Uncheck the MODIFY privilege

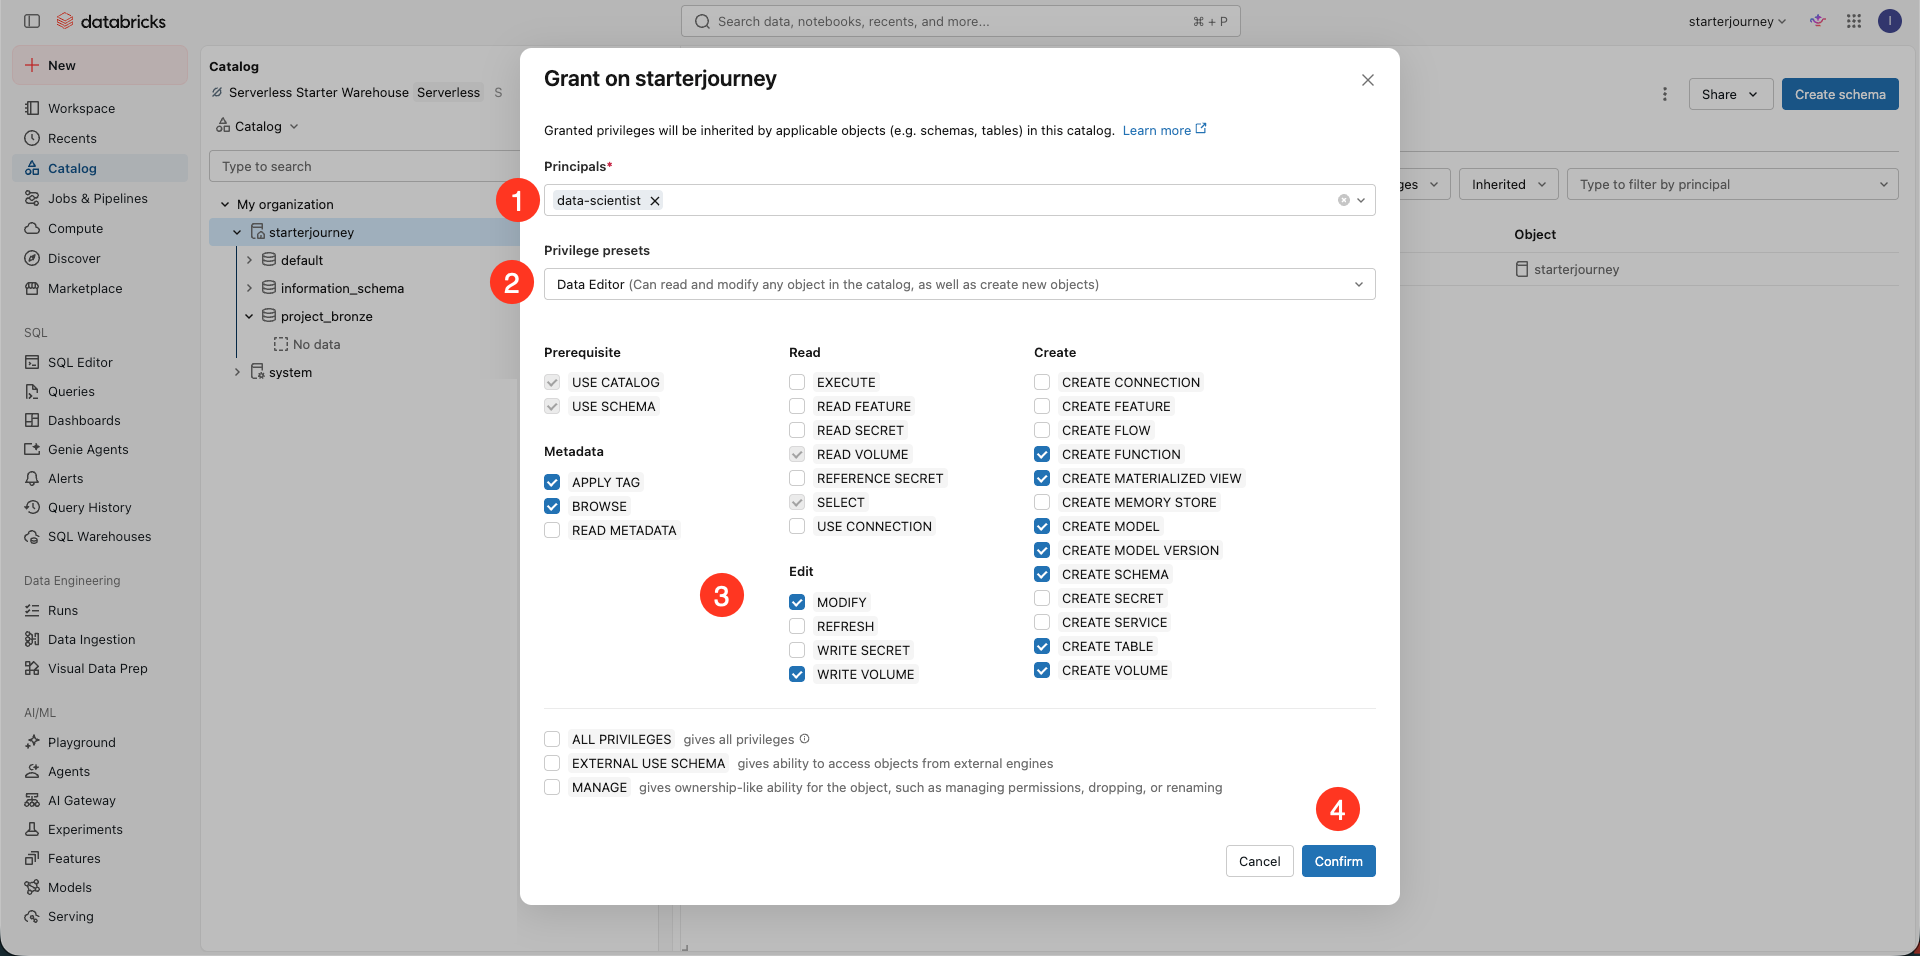pyautogui.click(x=797, y=602)
